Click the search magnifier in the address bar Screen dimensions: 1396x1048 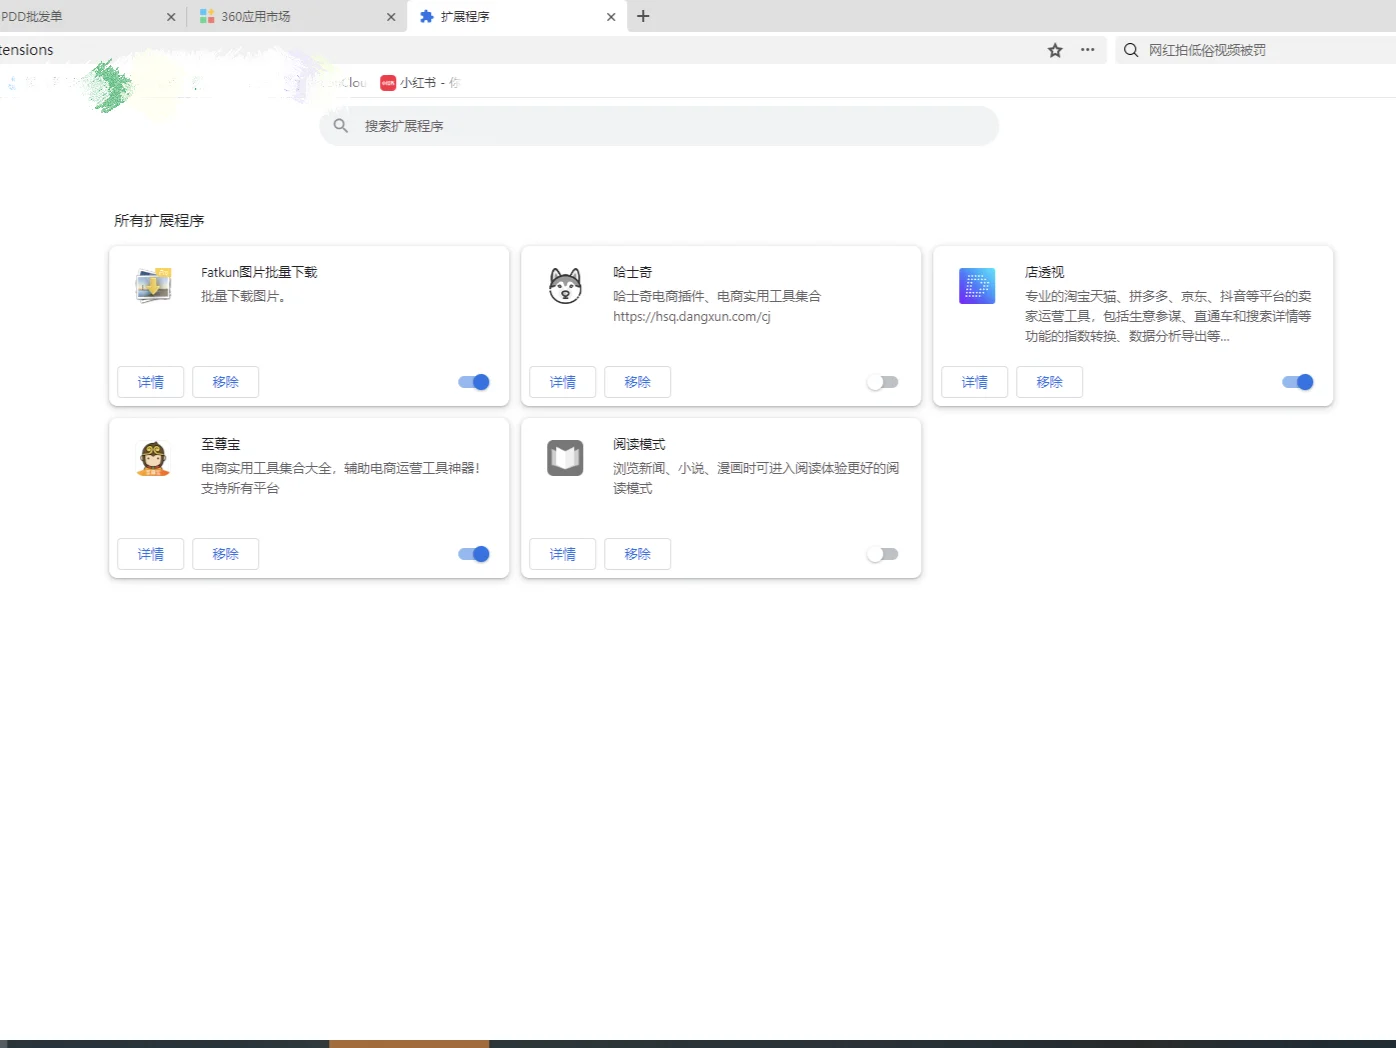(1130, 49)
